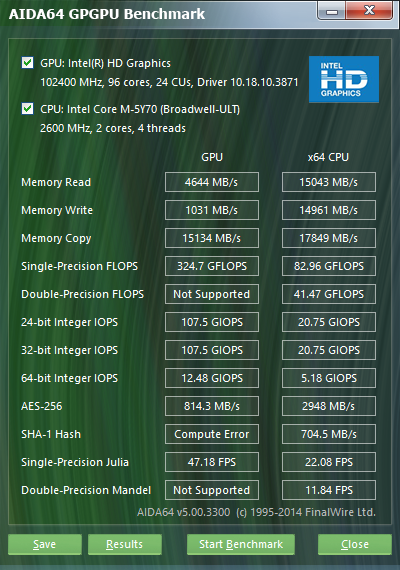
Task: Uncheck the GPU Intel HD Graphics checkbox
Action: point(28,63)
